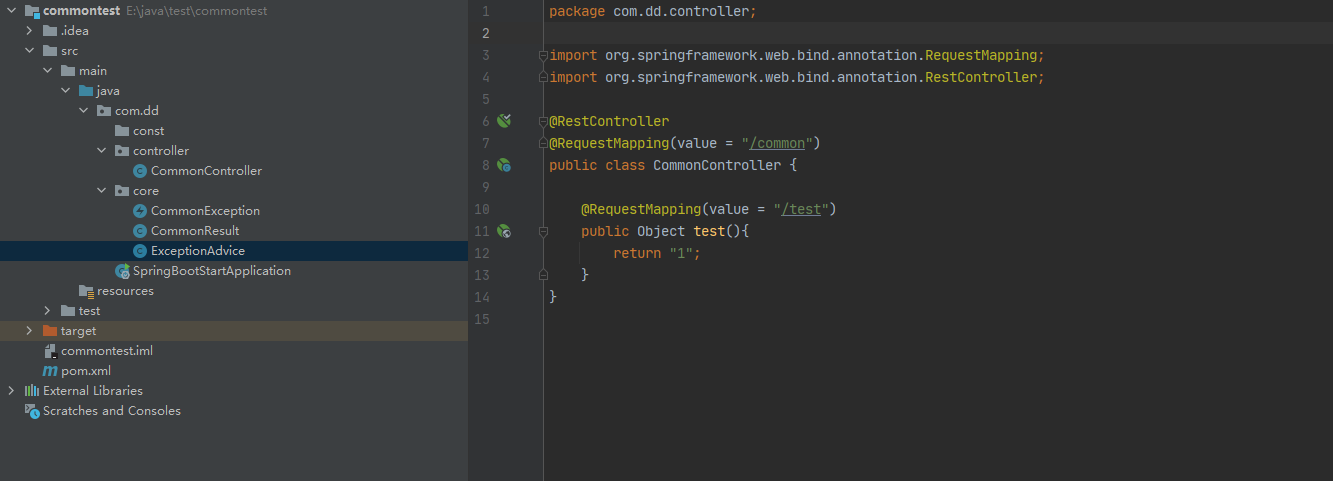Click the CommonController class icon in the tree
The height and width of the screenshot is (481, 1333).
(140, 171)
